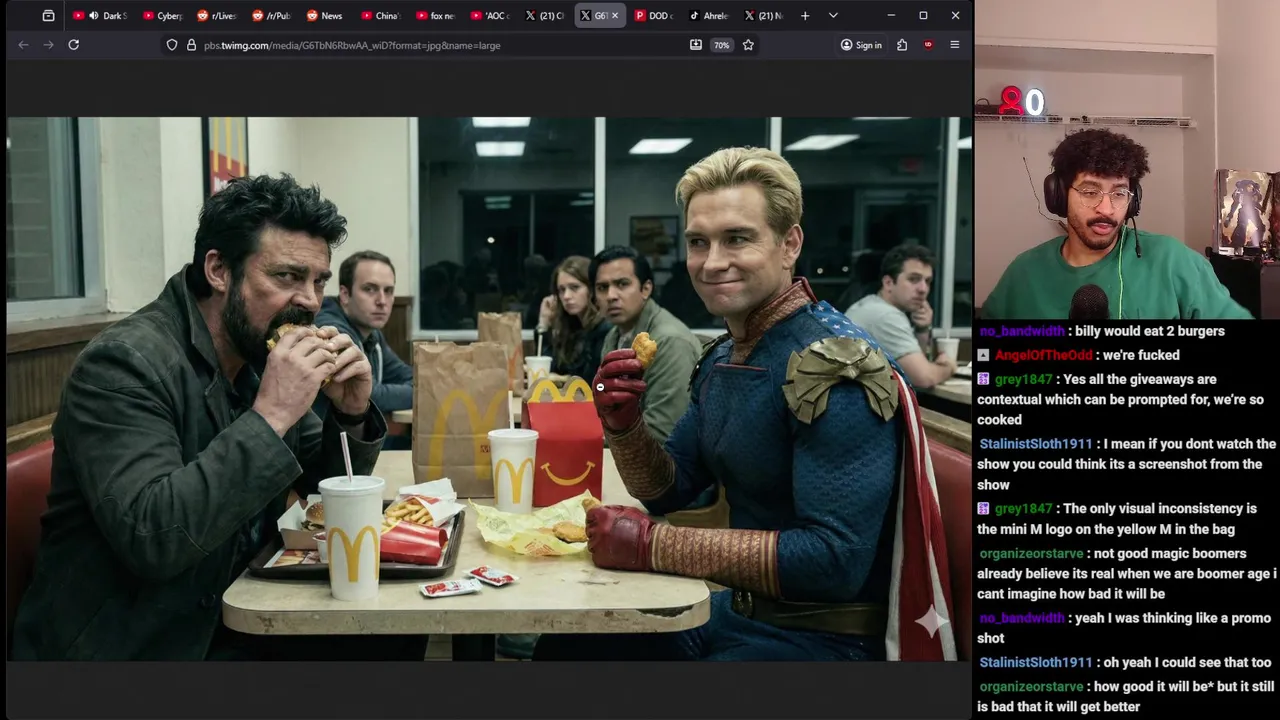Mute the Dark S YouTube tab audio

93,15
